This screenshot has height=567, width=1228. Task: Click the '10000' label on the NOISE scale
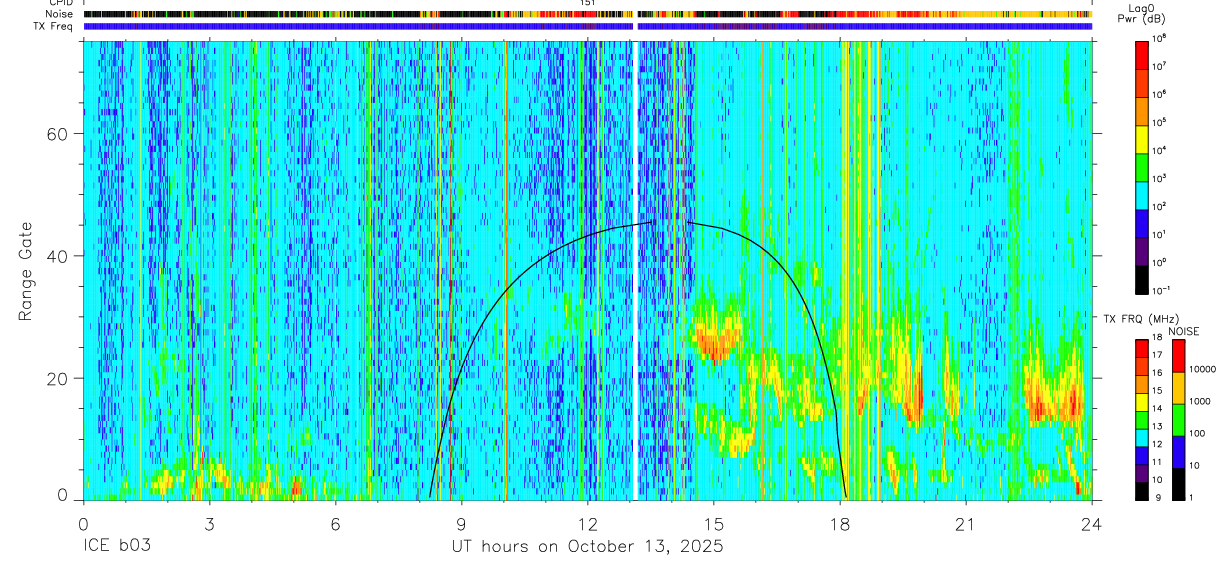1205,369
